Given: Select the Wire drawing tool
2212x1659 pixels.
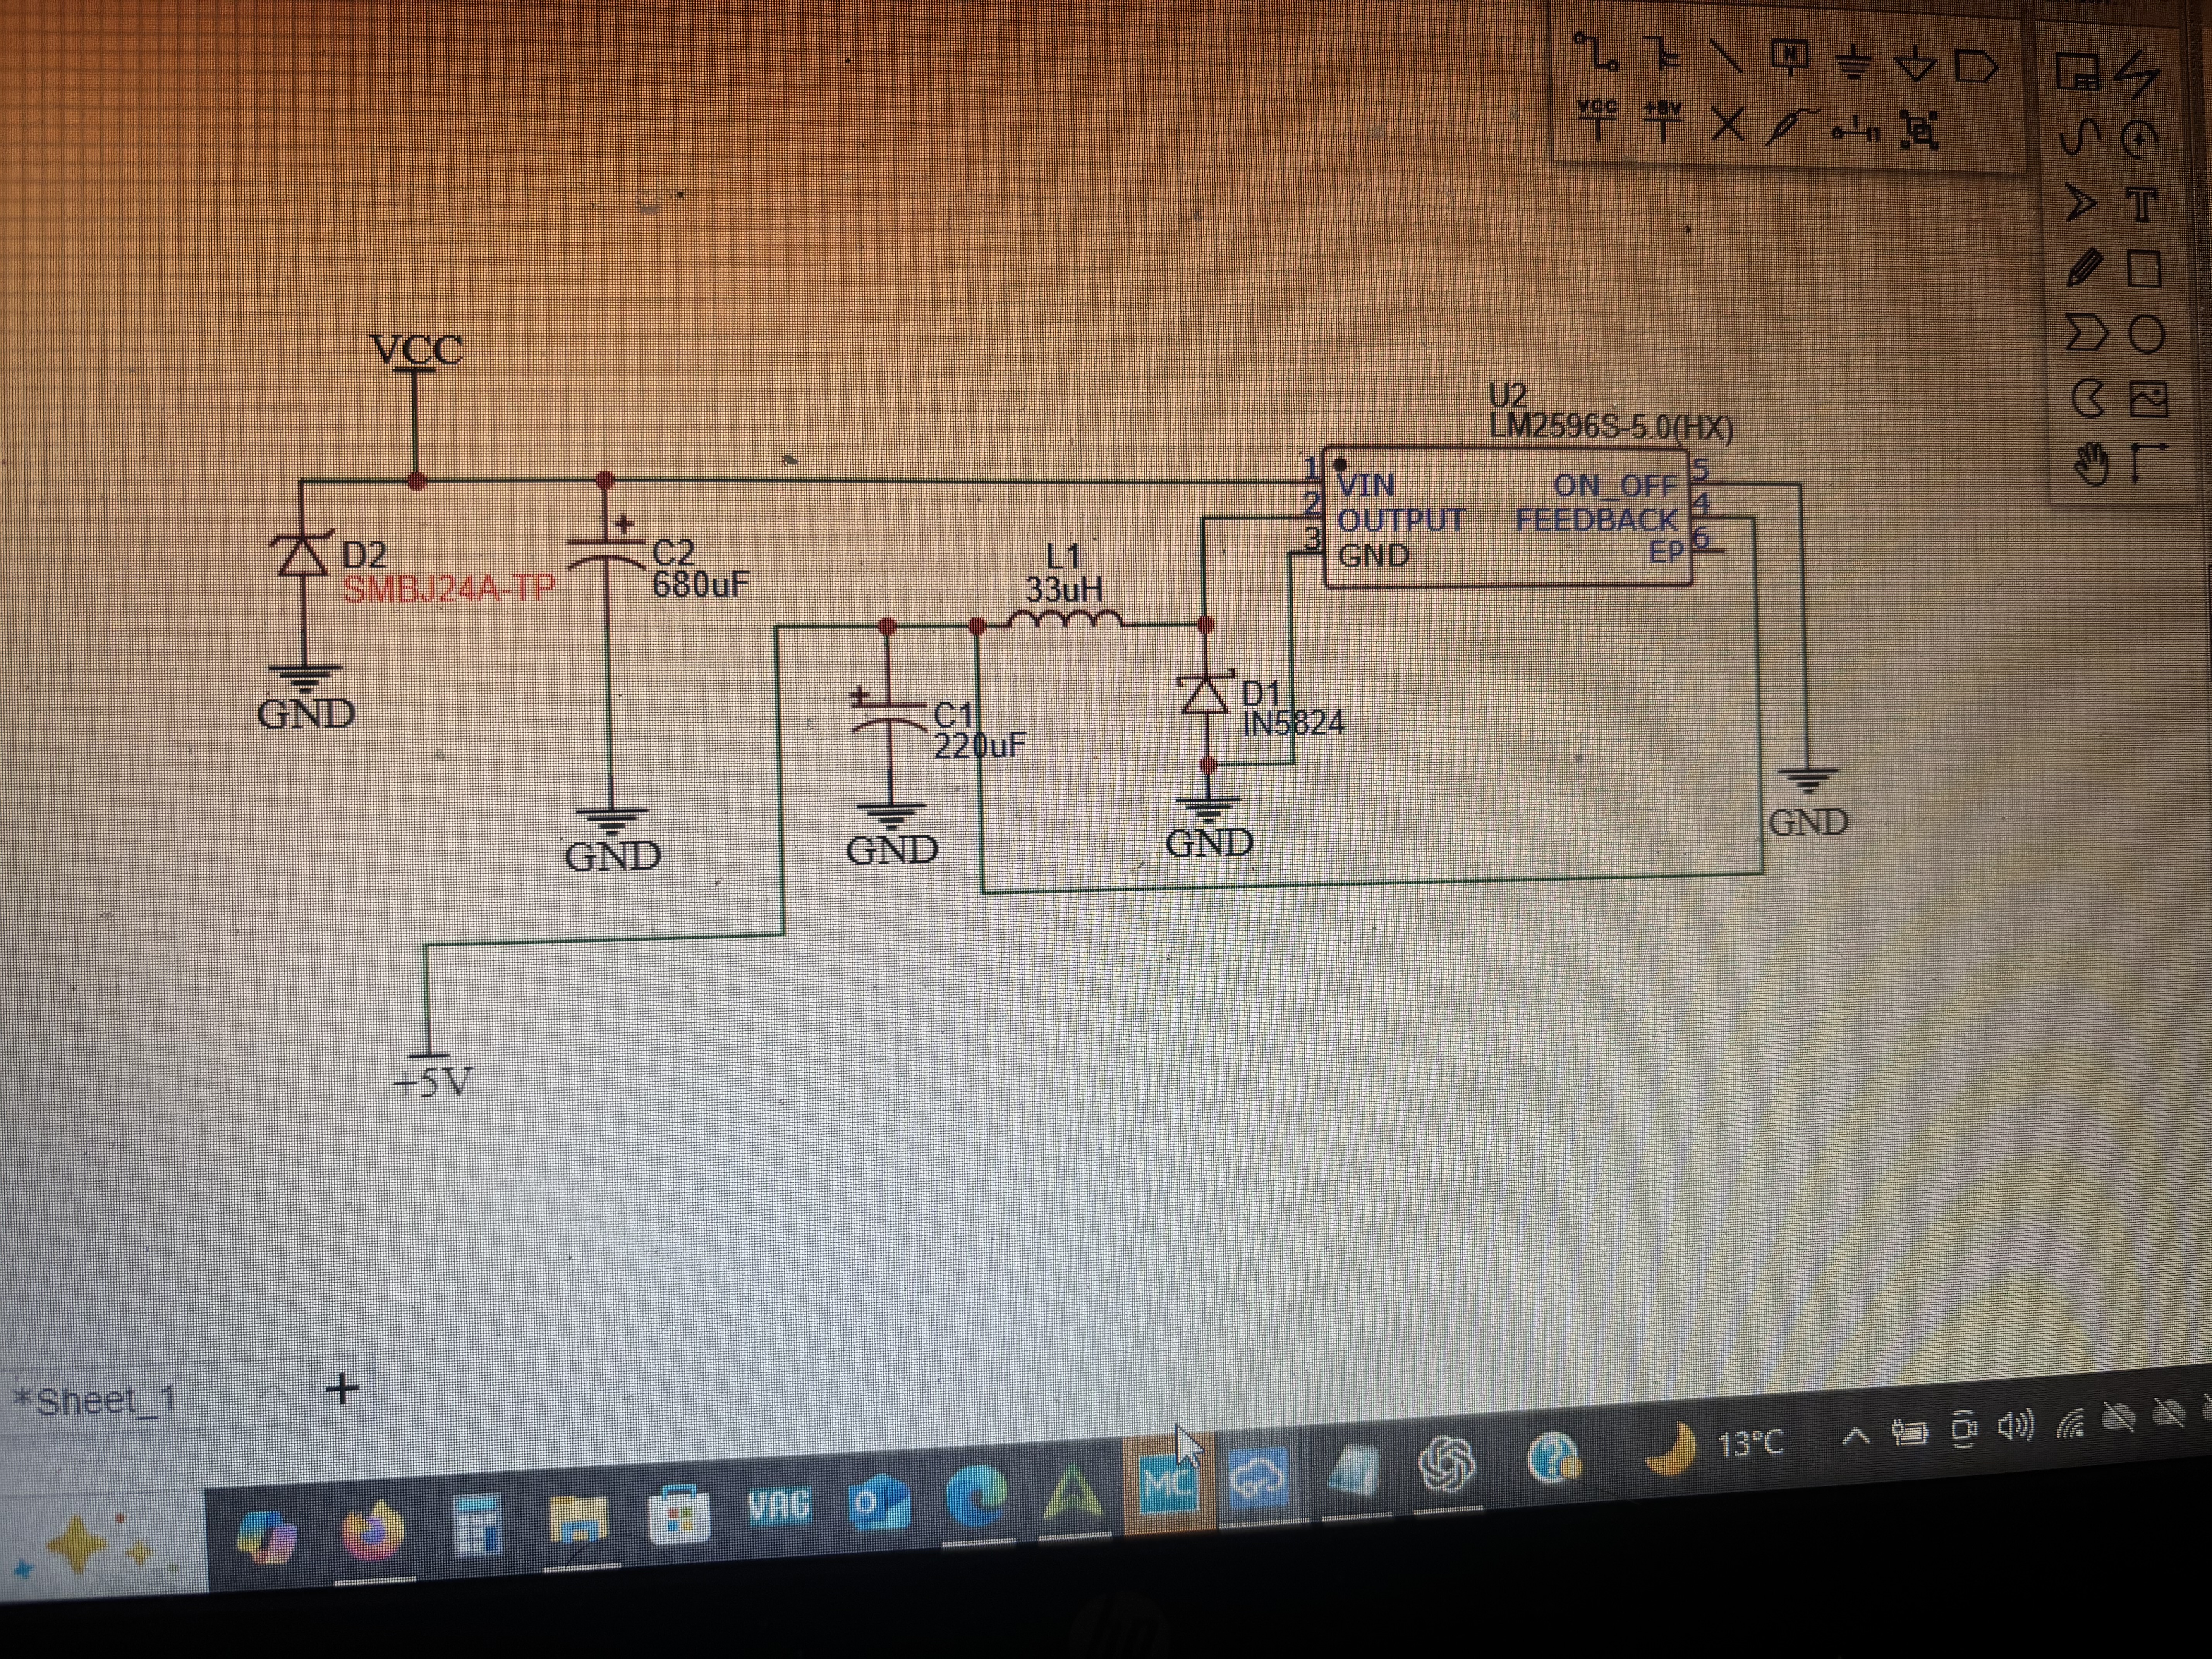Looking at the screenshot, I should [1596, 53].
